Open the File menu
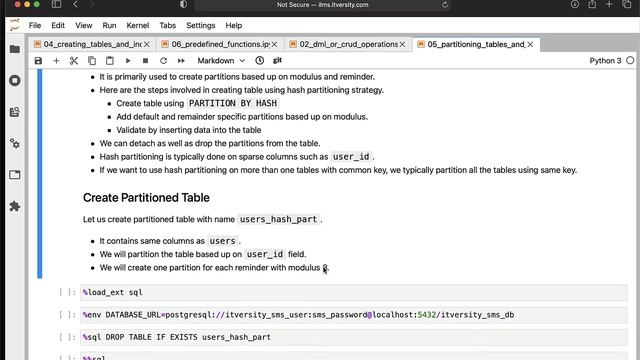 (35, 25)
